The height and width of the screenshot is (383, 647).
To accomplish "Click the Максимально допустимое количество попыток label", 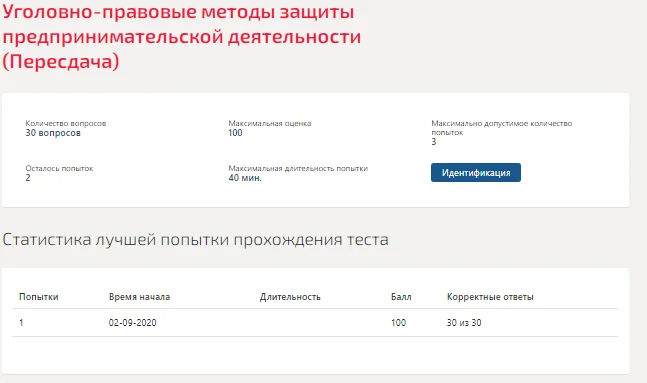I will coord(502,128).
